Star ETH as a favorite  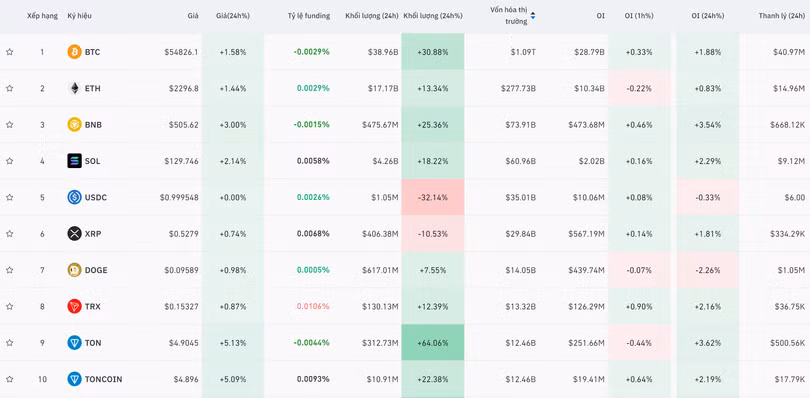coord(9,88)
